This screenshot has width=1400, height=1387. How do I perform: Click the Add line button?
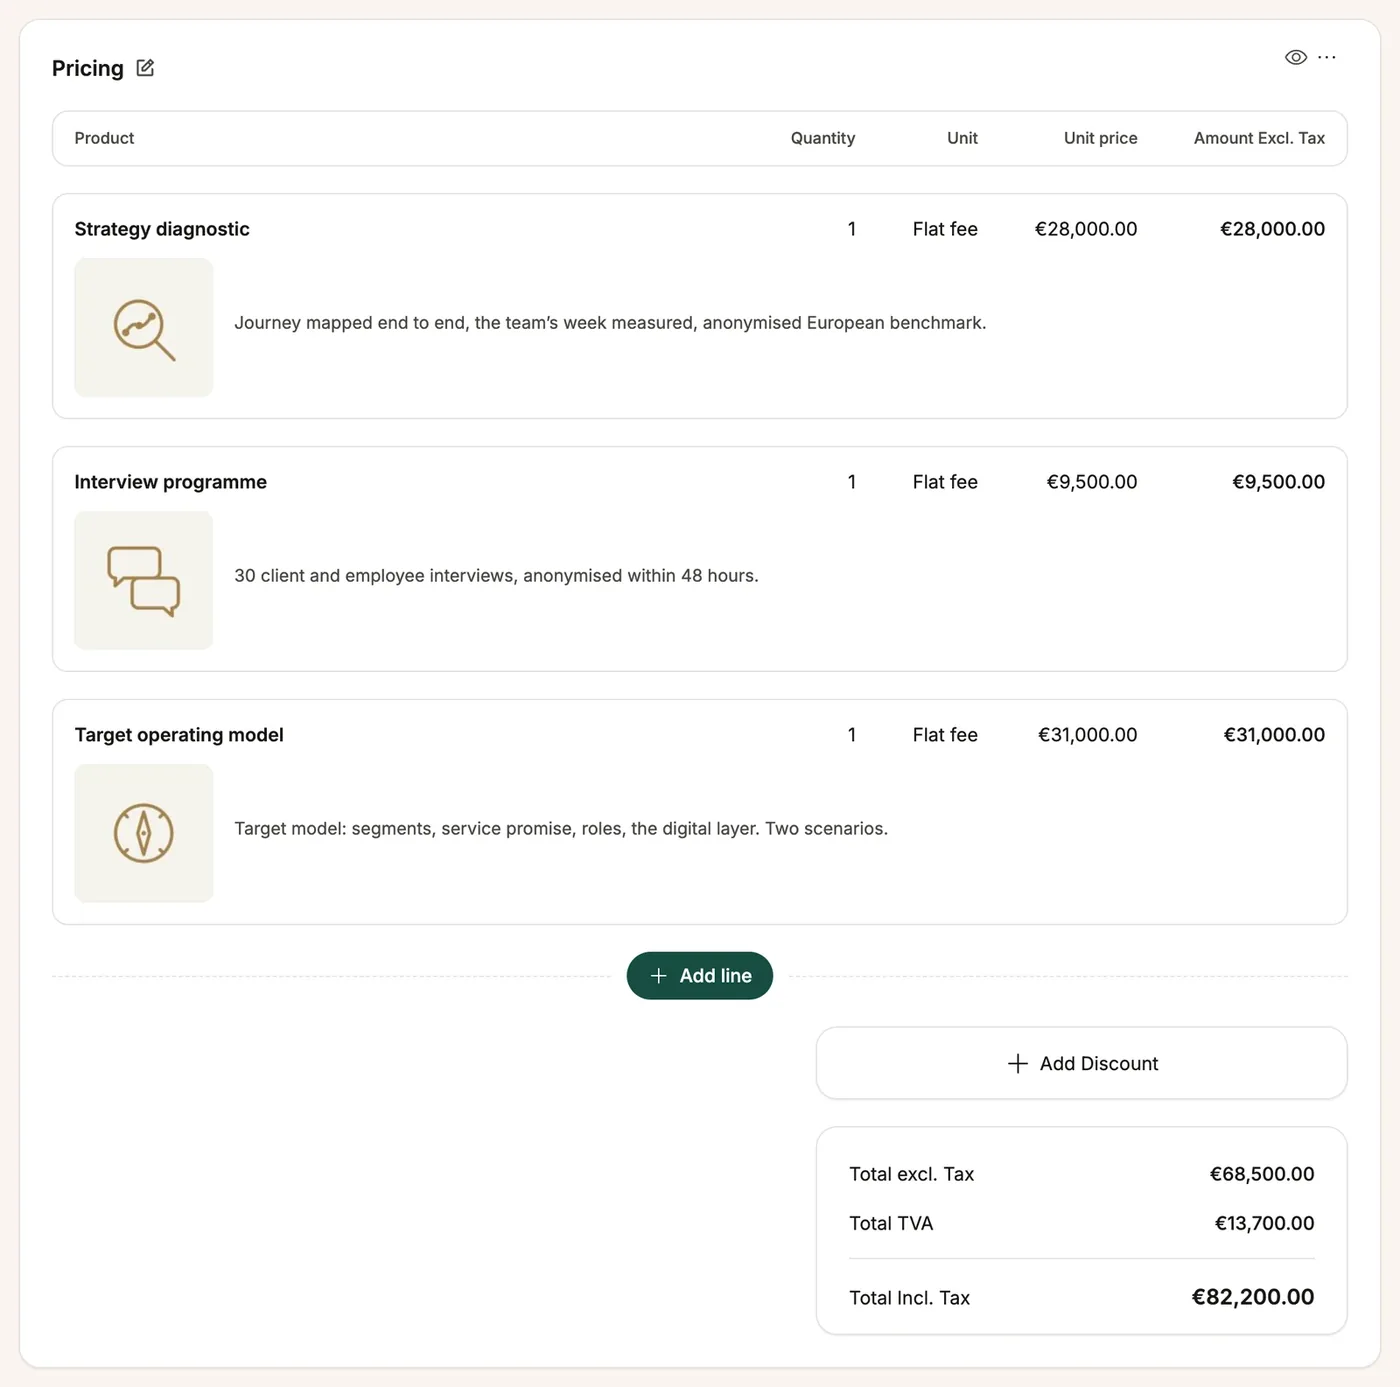tap(700, 976)
